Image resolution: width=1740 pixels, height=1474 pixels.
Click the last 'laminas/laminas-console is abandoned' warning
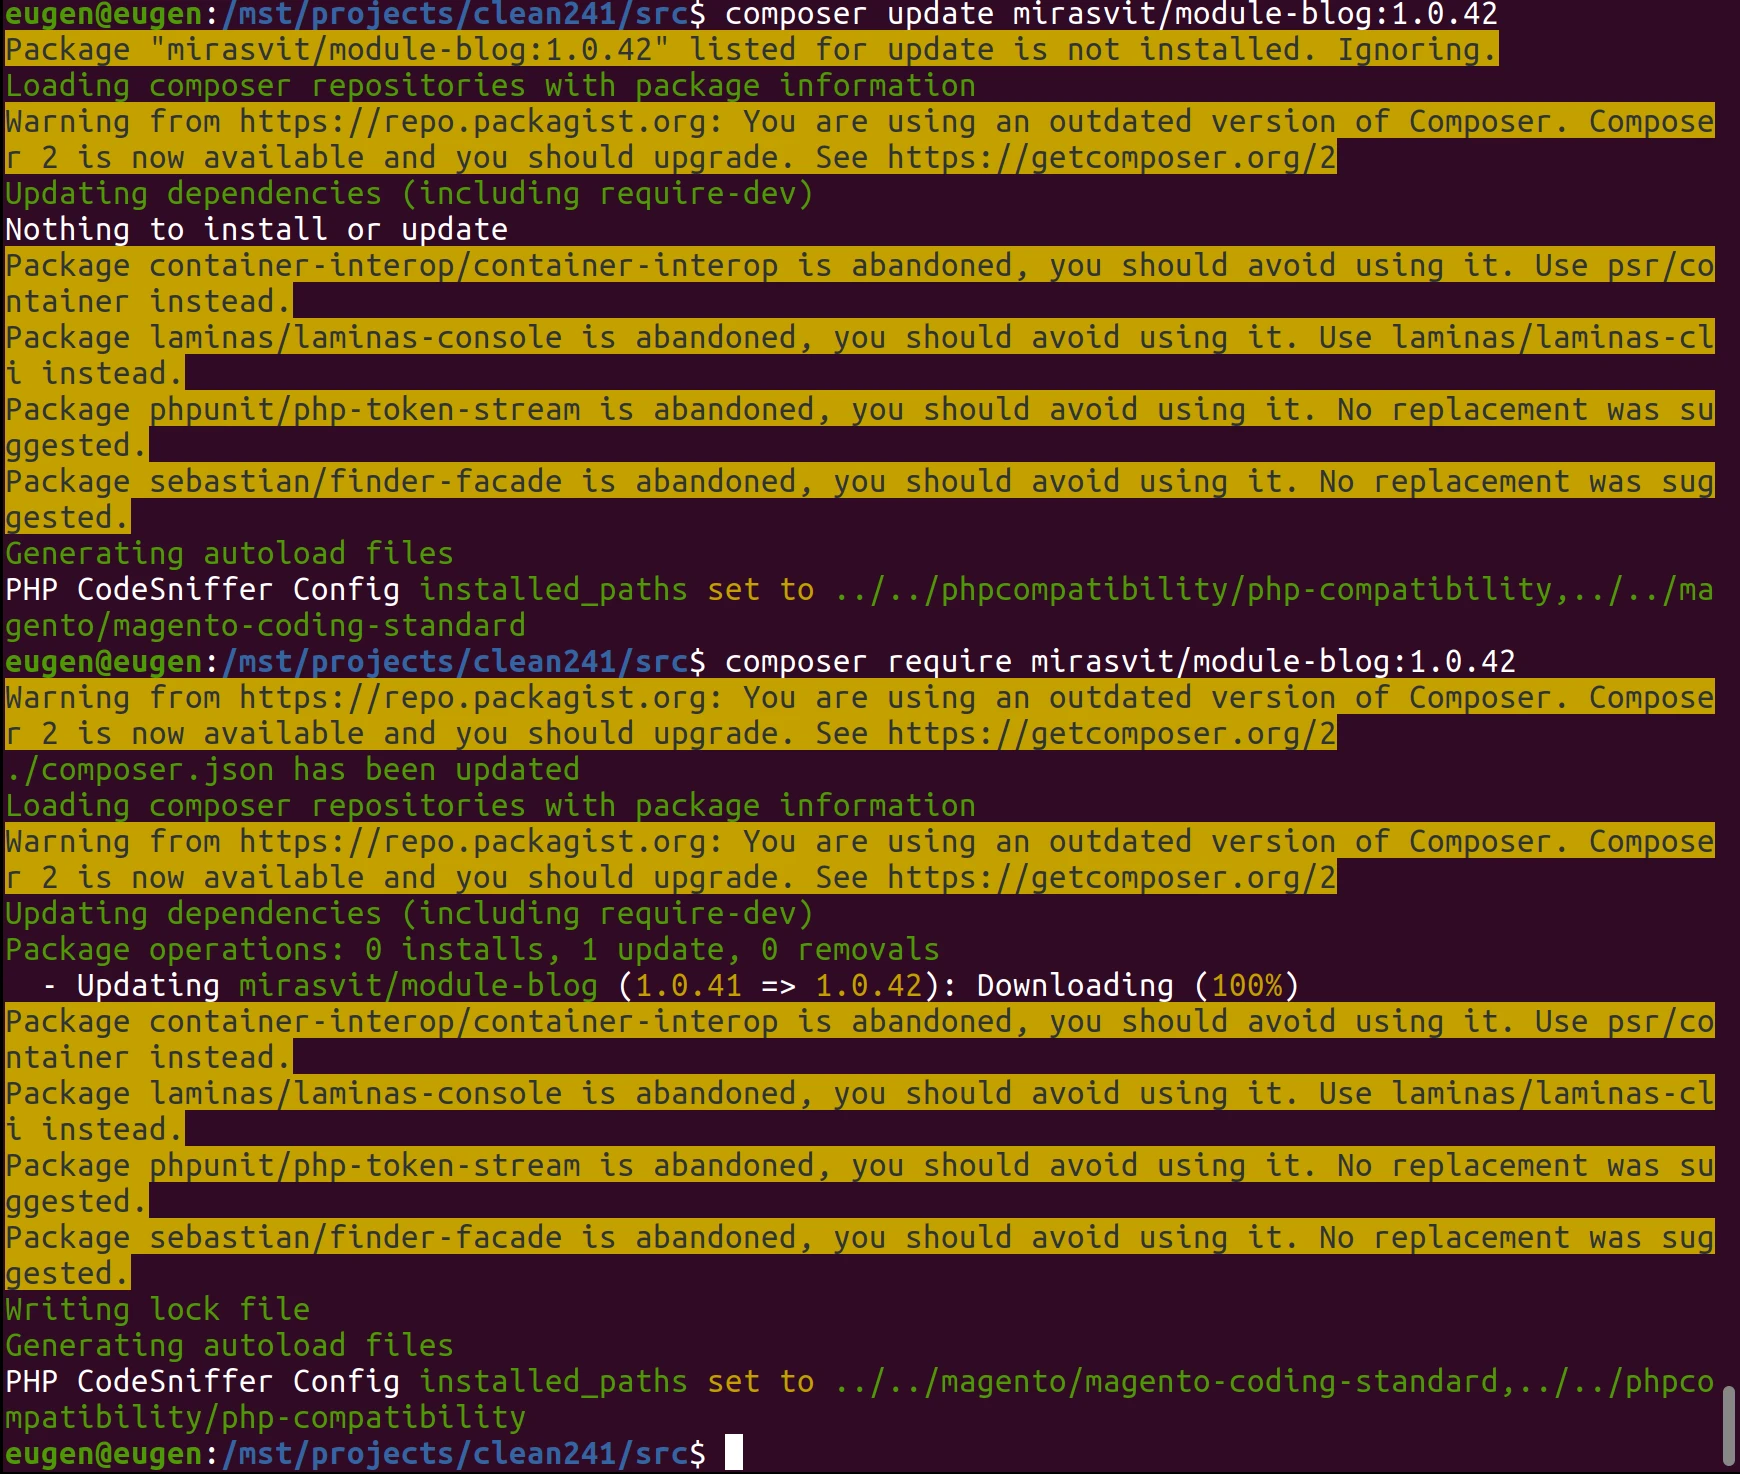point(860,1111)
